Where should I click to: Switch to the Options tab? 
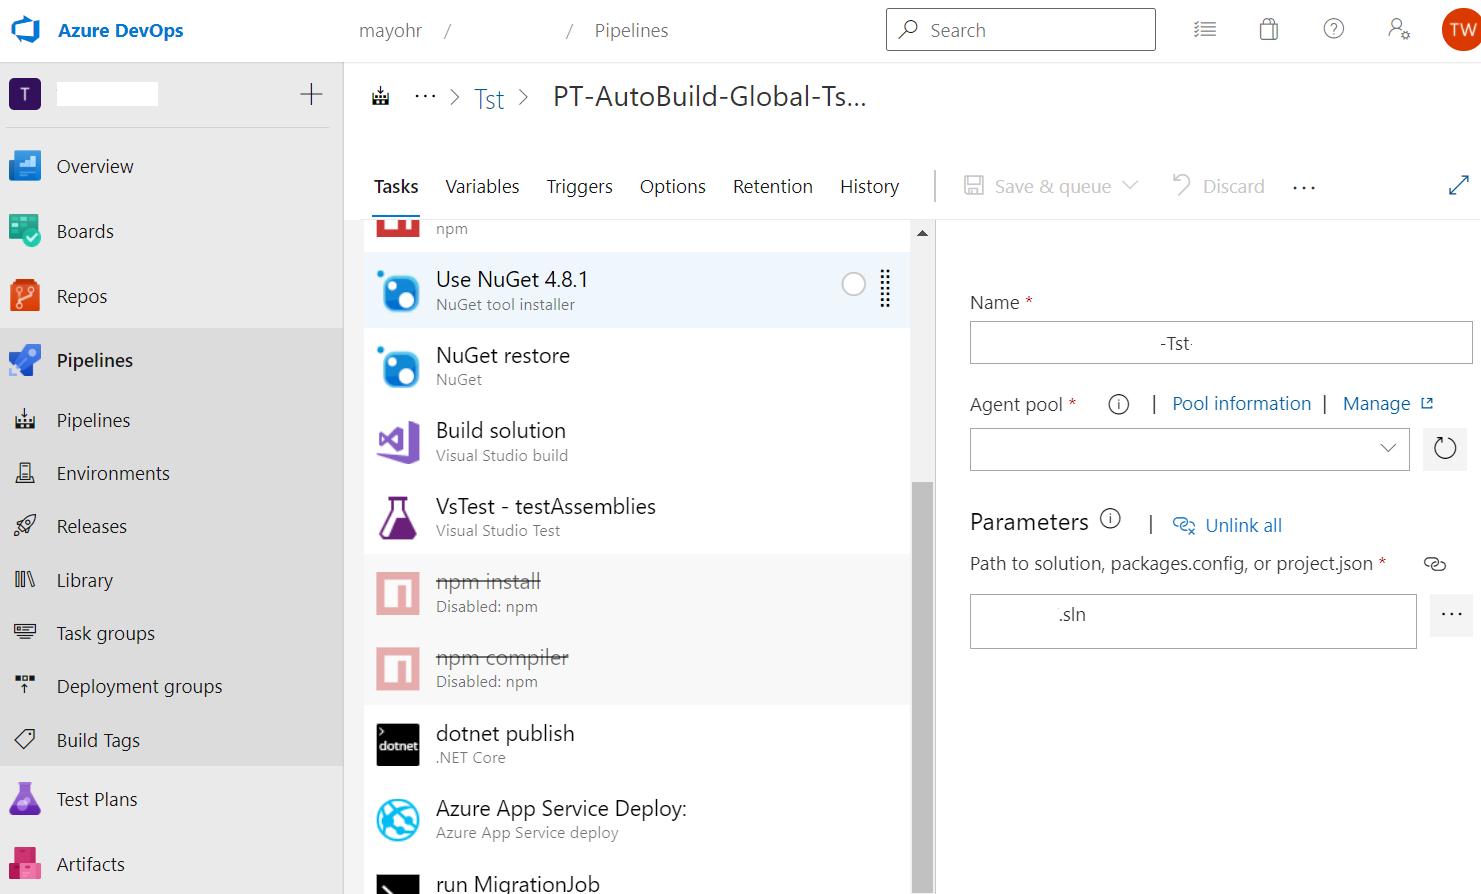coord(673,187)
